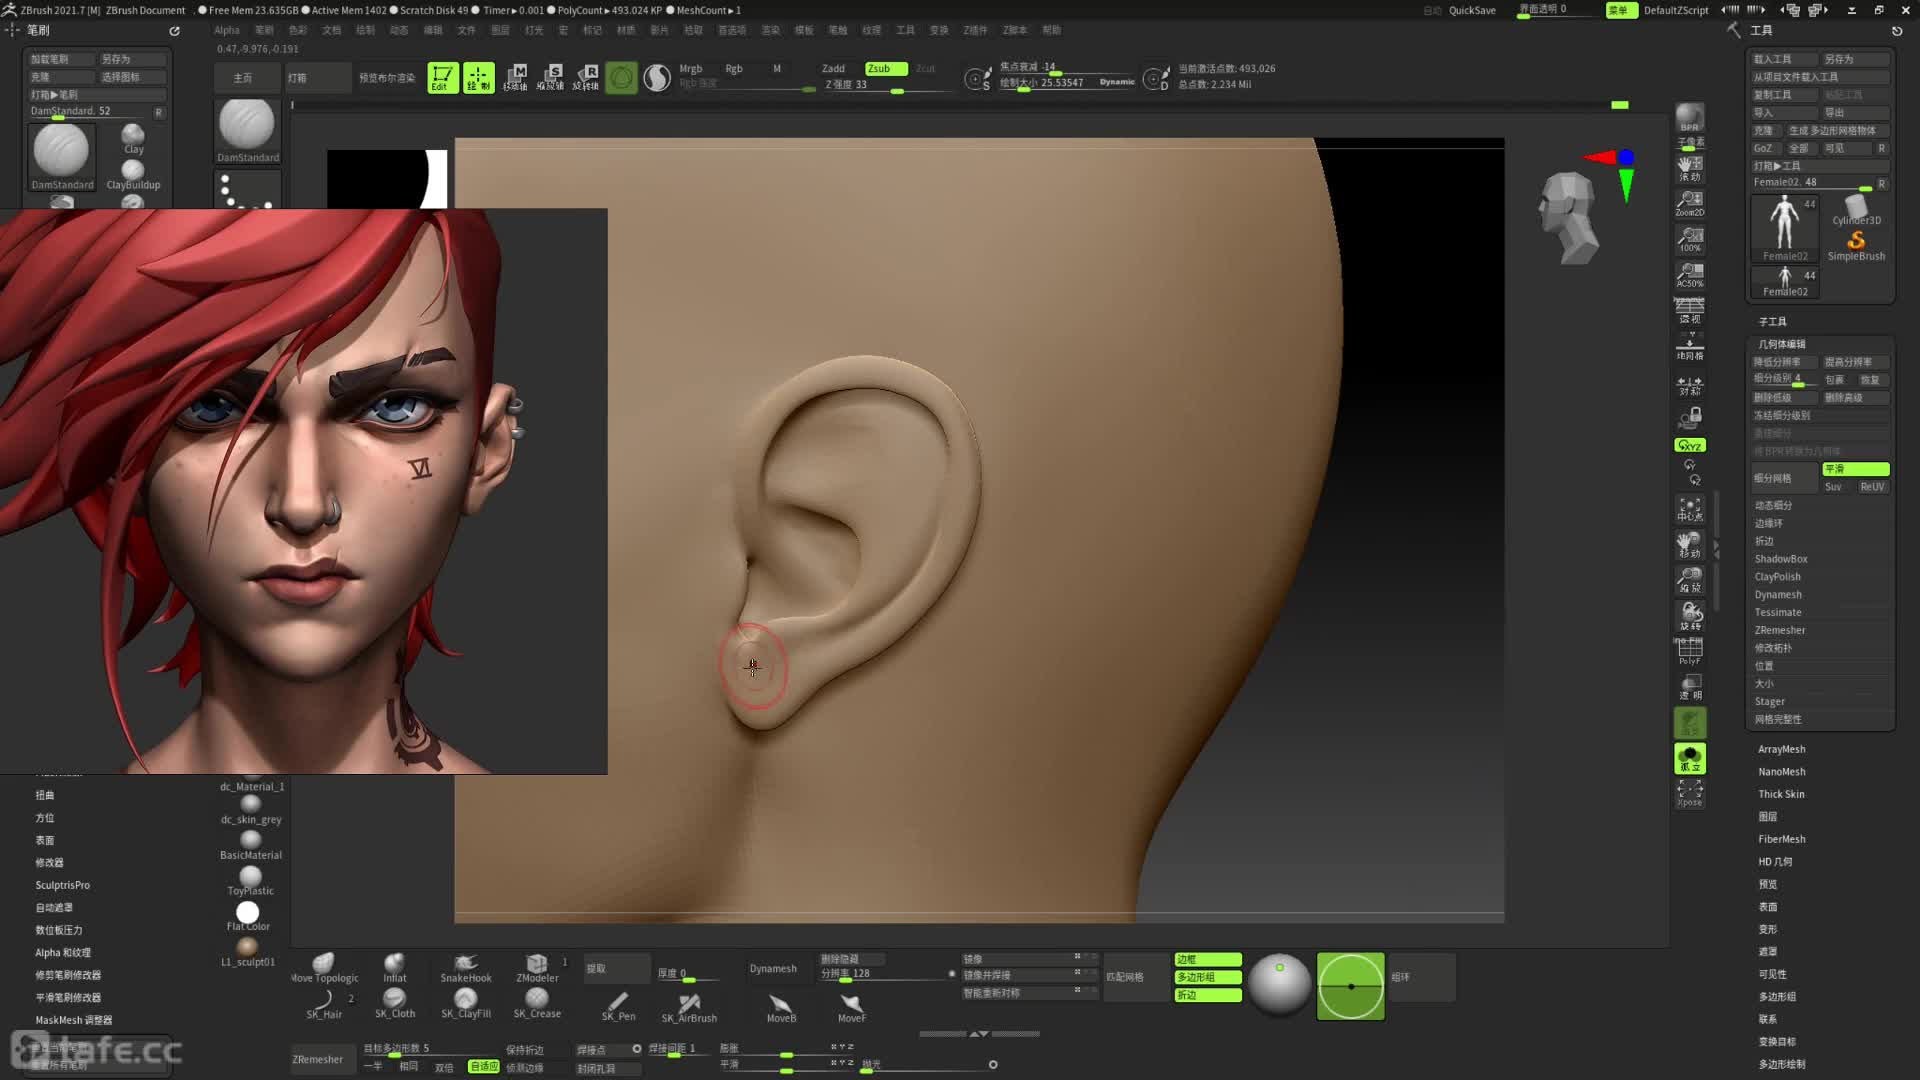Select the MoveB brush
The height and width of the screenshot is (1080, 1920).
coord(781,1007)
